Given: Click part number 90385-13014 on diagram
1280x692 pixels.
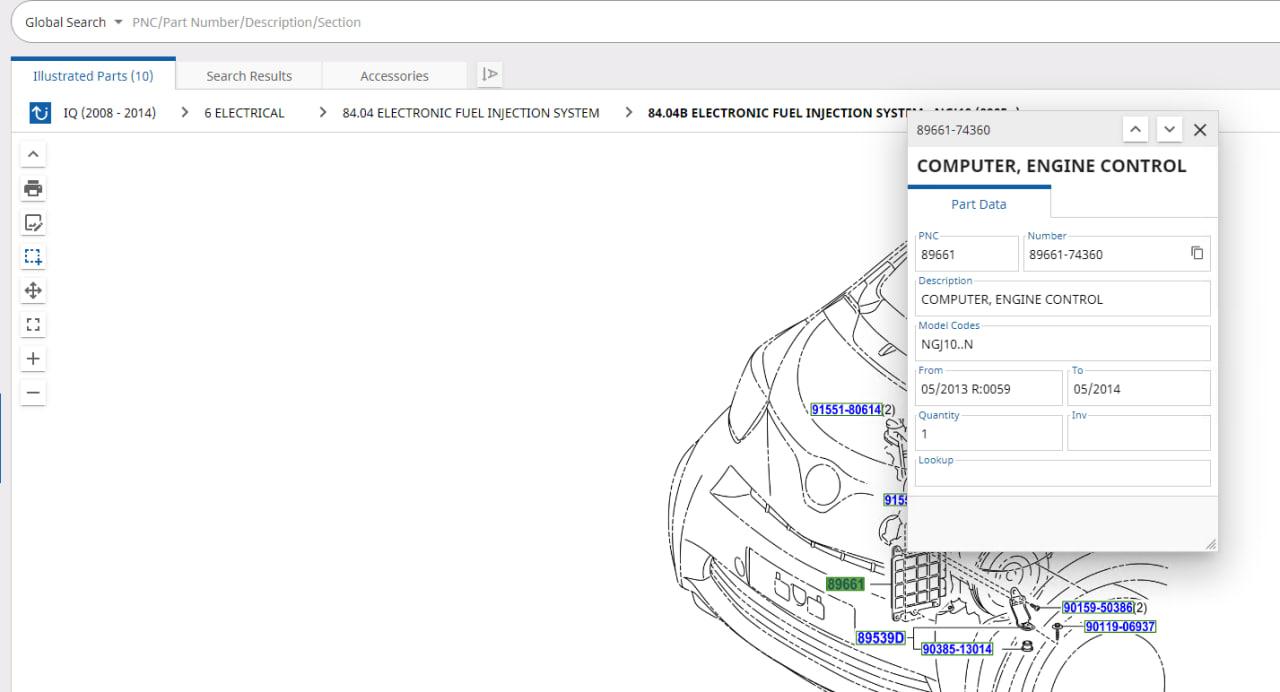Looking at the screenshot, I should pyautogui.click(x=957, y=649).
